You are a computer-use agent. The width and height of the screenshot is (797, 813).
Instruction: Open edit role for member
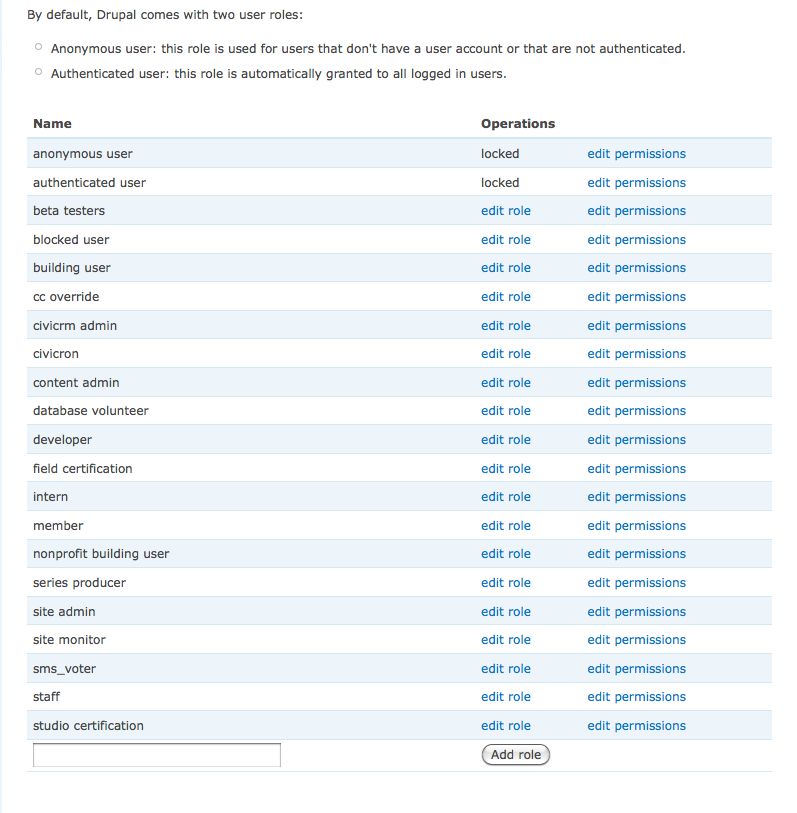pyautogui.click(x=505, y=526)
